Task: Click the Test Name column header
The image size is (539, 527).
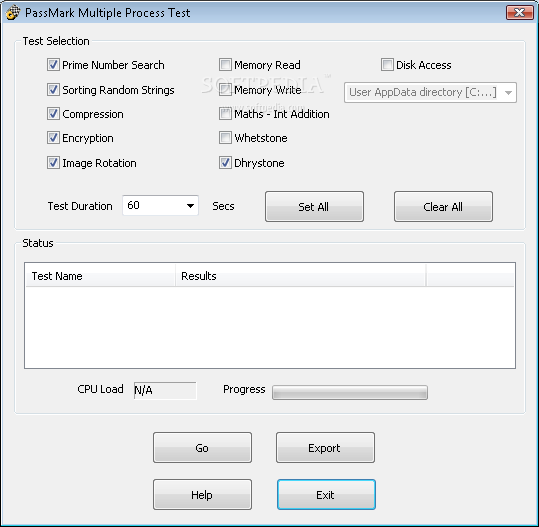Action: (x=100, y=276)
